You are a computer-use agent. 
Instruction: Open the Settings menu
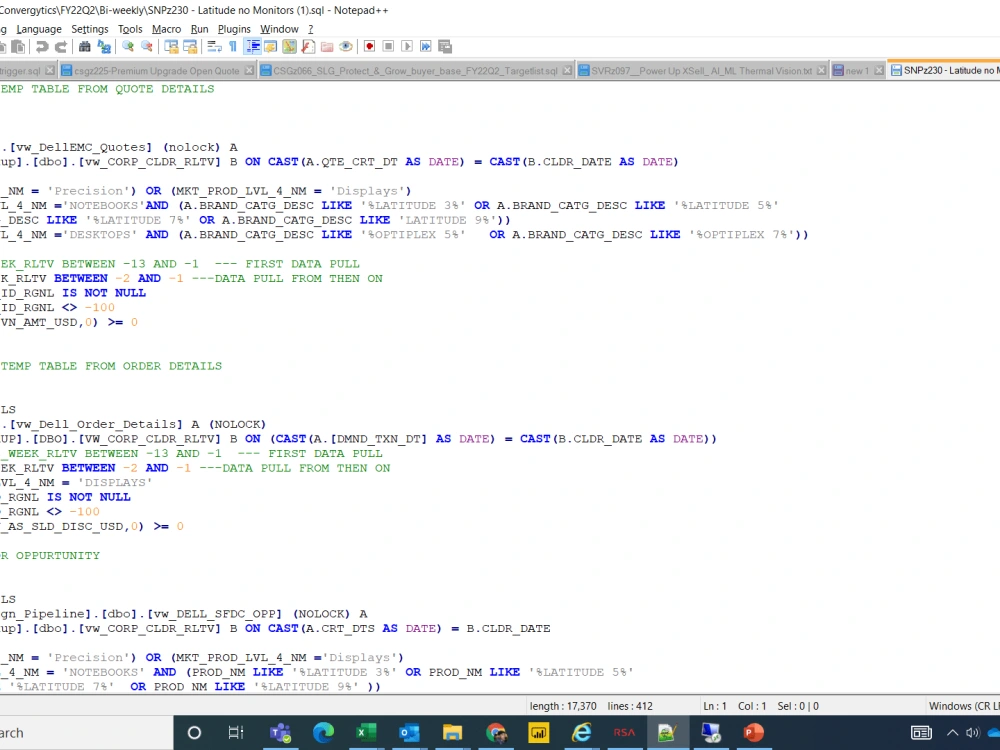tap(90, 29)
